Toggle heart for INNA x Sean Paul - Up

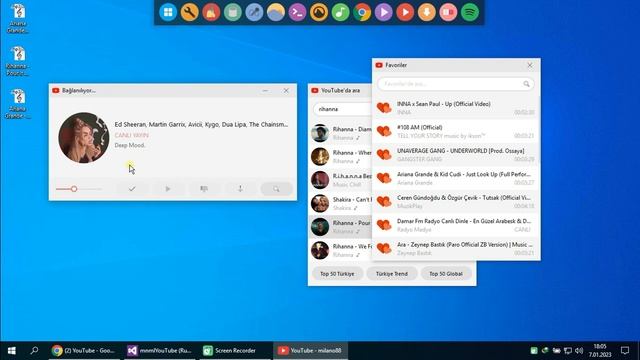pyautogui.click(x=384, y=108)
